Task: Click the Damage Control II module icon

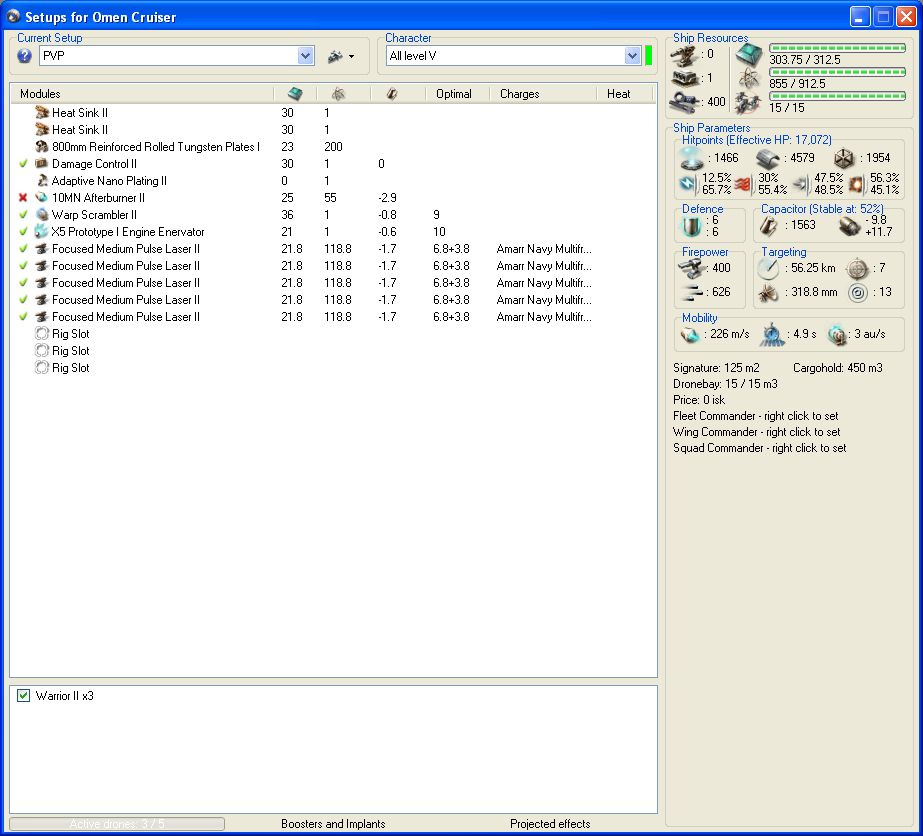Action: (42, 164)
